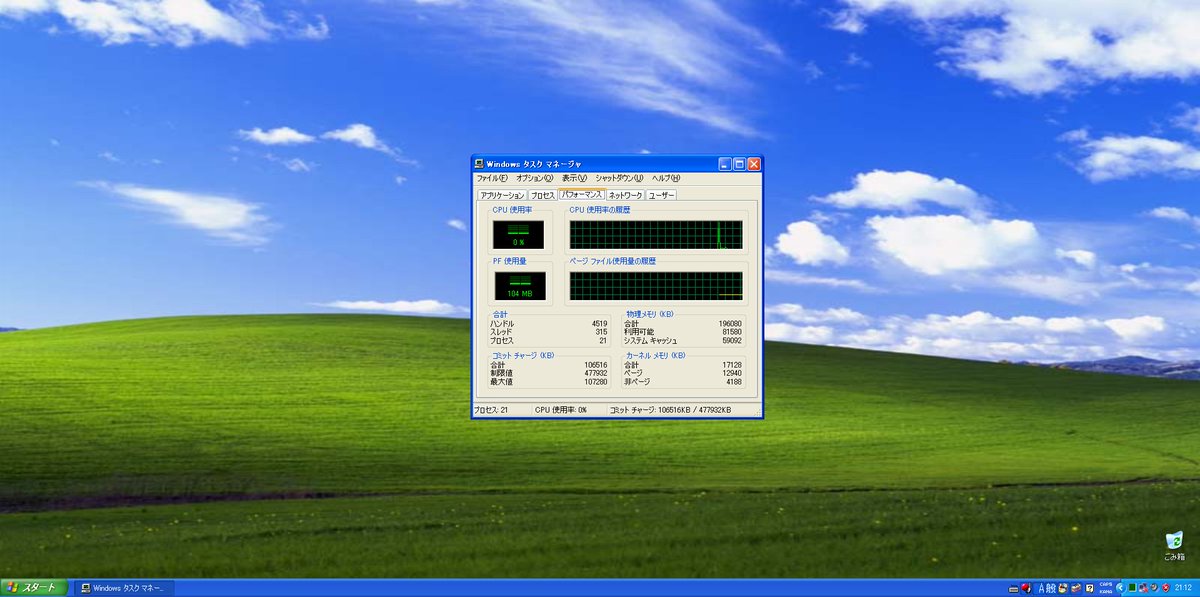Open the 表示(V) menu
The width and height of the screenshot is (1200, 597).
pyautogui.click(x=574, y=178)
